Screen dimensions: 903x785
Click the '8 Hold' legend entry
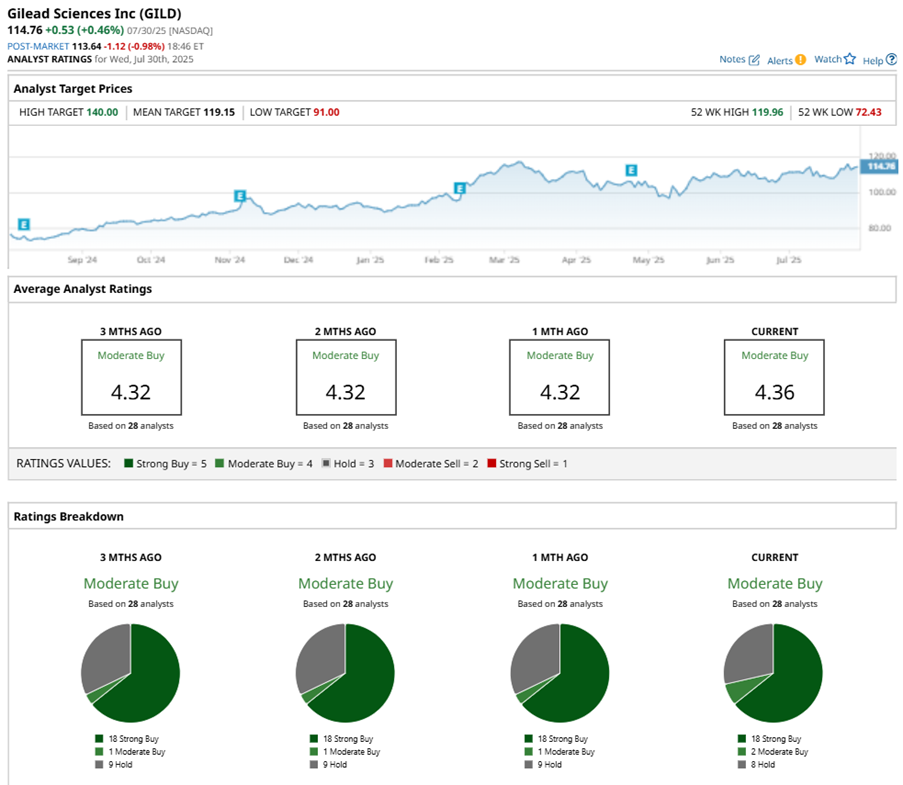pos(757,764)
